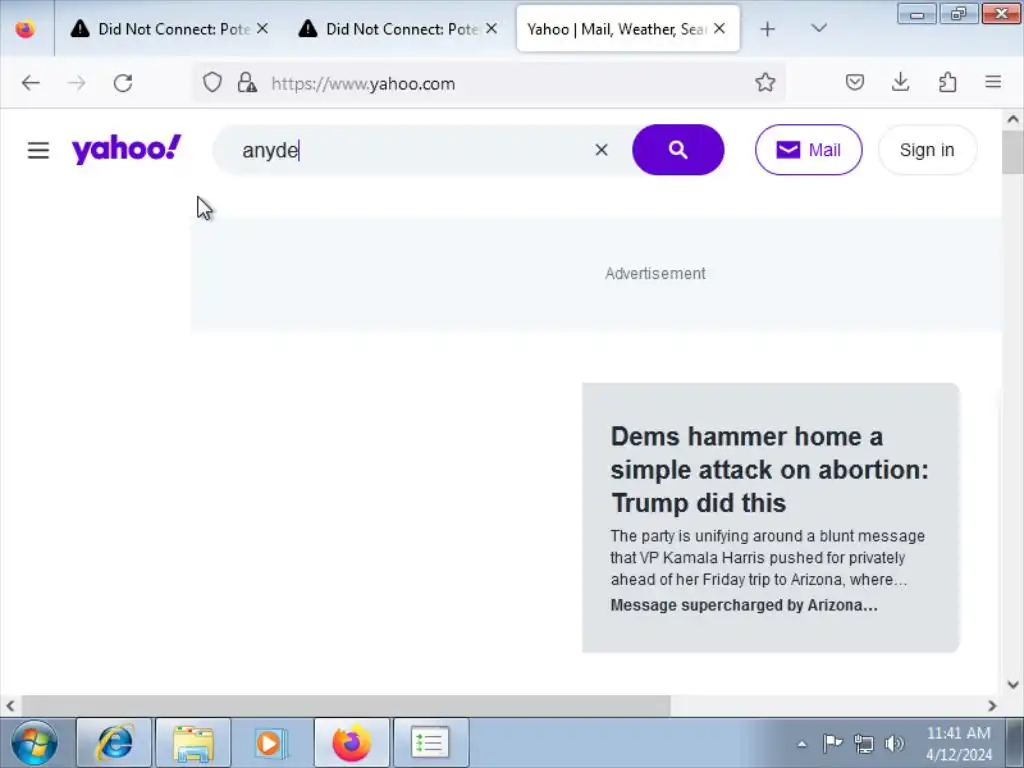
Task: Open the list application in taskbar
Action: (x=430, y=743)
